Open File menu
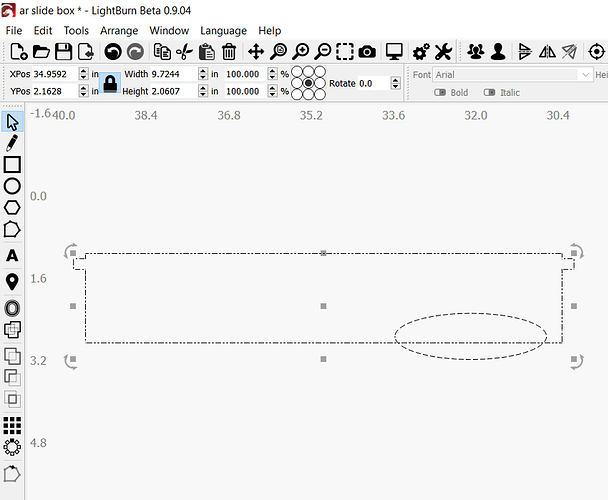 tap(14, 30)
